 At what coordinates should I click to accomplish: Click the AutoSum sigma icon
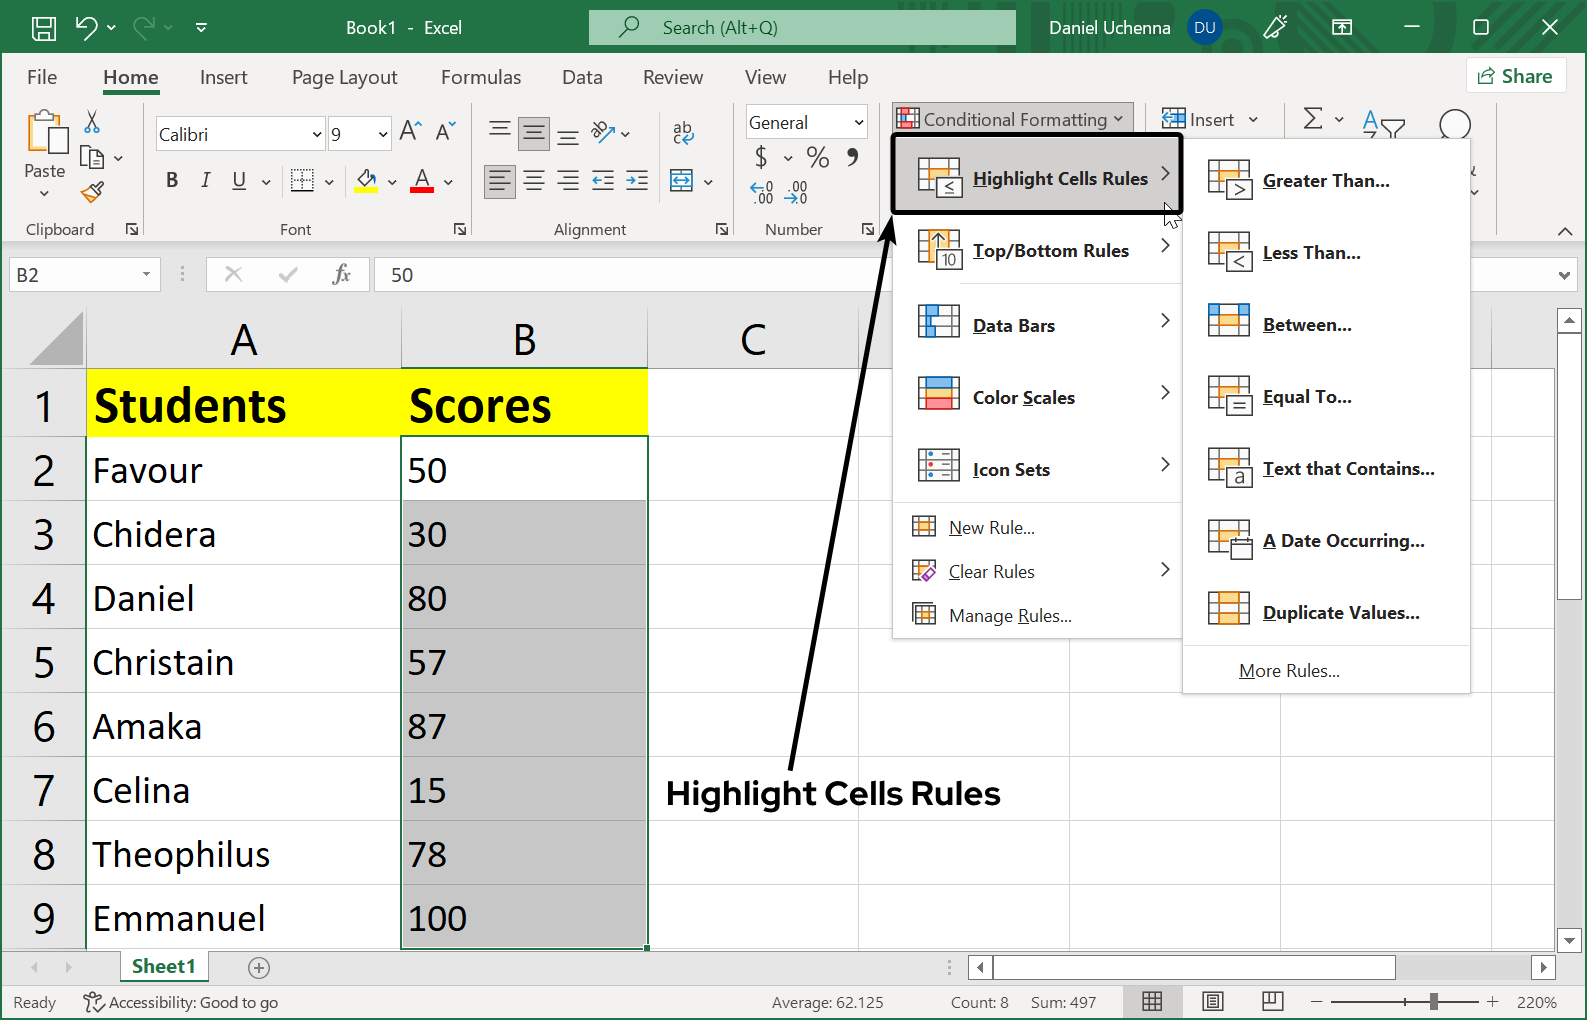coord(1313,119)
